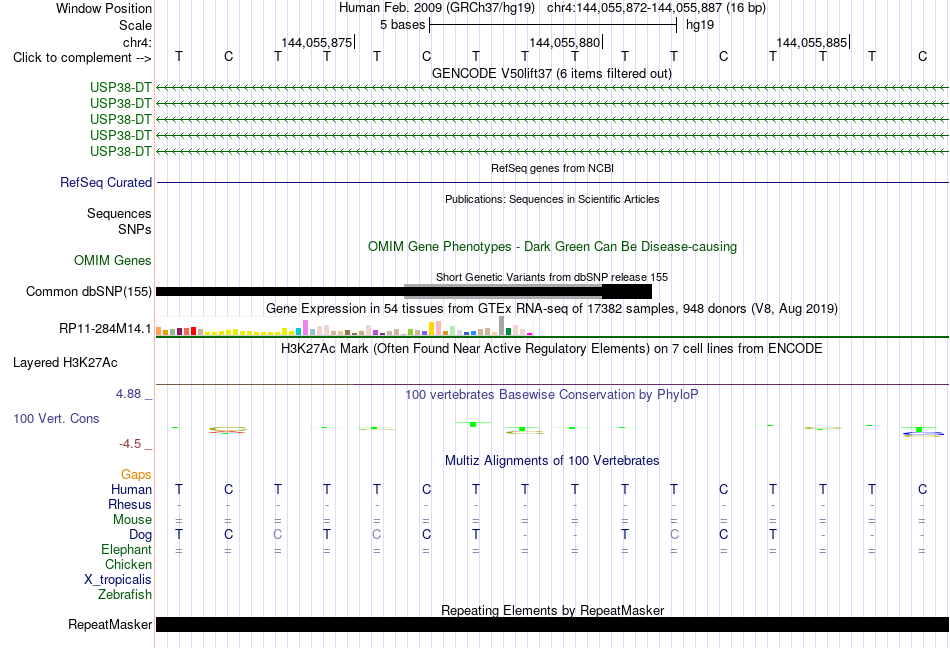Image resolution: width=950 pixels, height=648 pixels.
Task: Click the Rhesus species label
Action: (x=130, y=504)
